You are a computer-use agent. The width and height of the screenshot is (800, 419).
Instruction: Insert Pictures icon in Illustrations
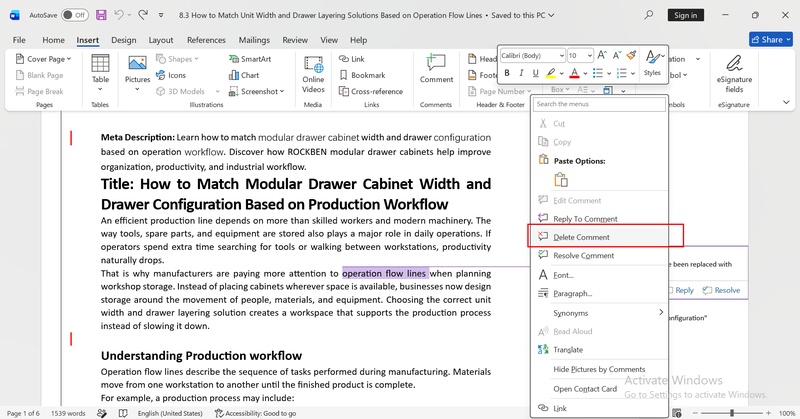[137, 63]
